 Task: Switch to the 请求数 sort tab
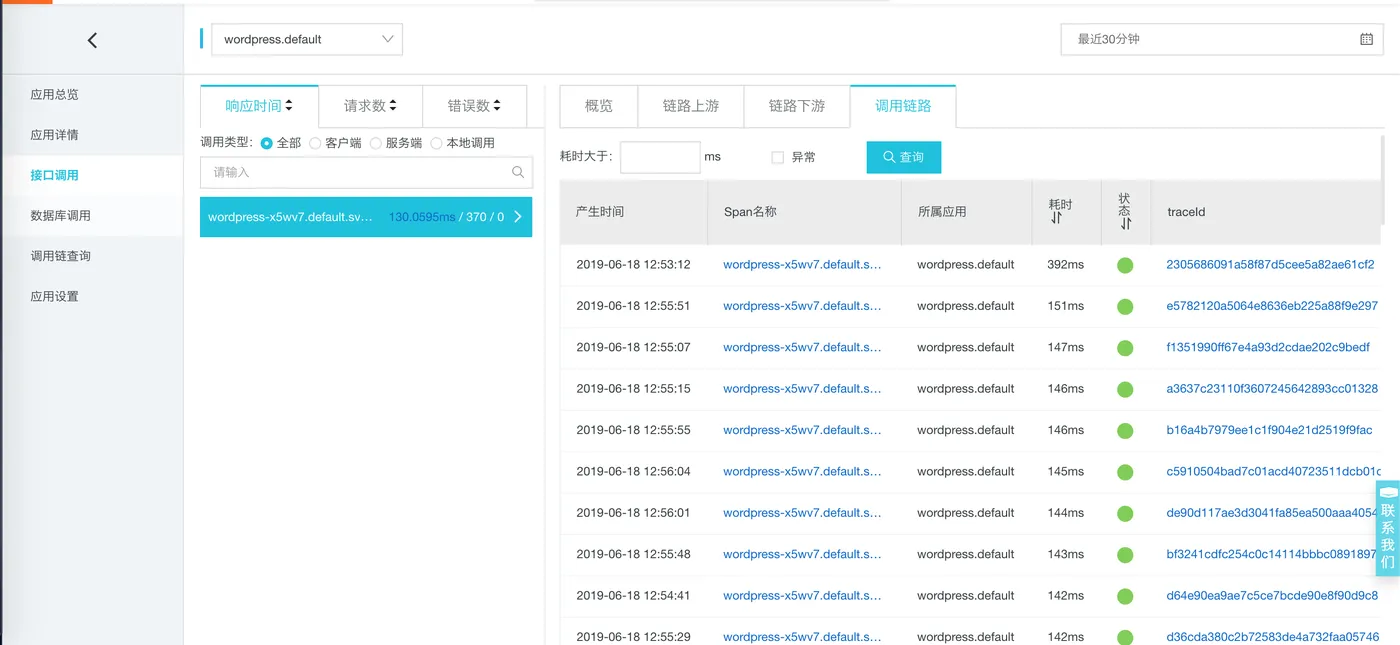[x=370, y=106]
